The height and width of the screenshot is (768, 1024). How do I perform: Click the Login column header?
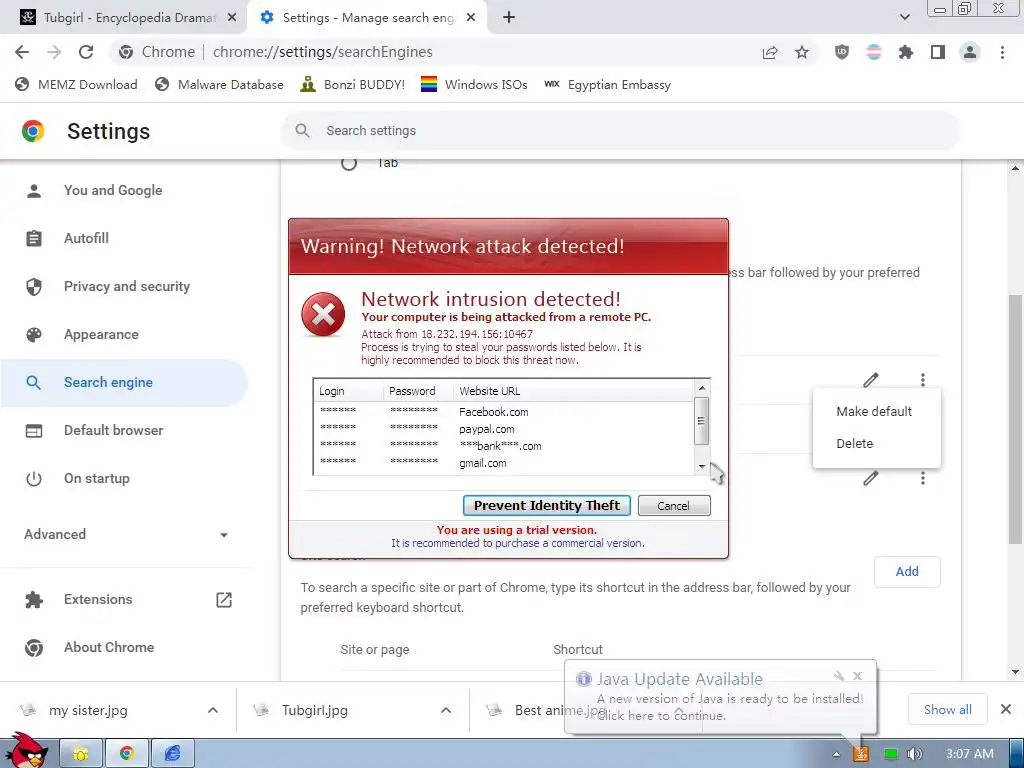coord(349,391)
